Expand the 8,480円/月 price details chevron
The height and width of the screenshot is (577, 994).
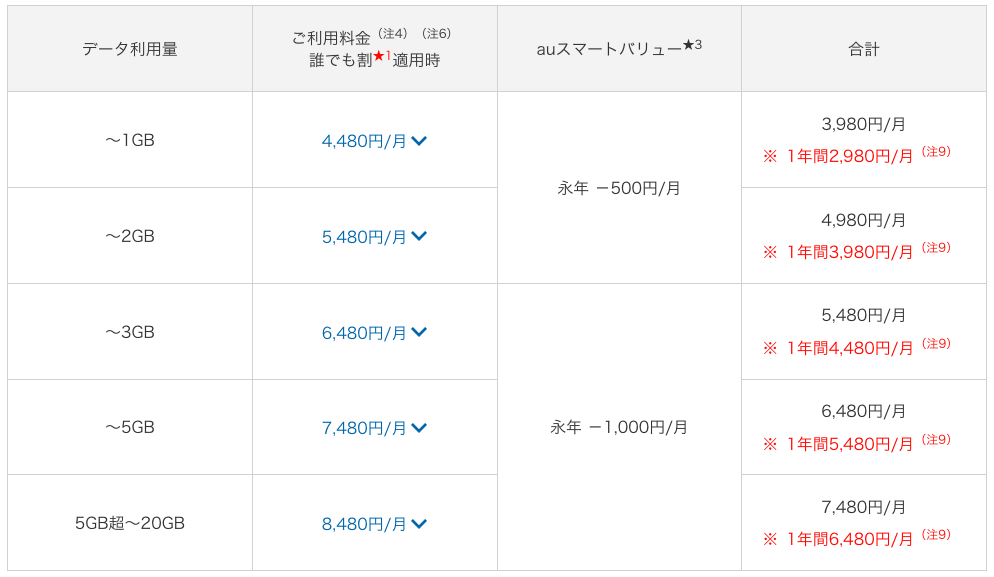coord(419,524)
